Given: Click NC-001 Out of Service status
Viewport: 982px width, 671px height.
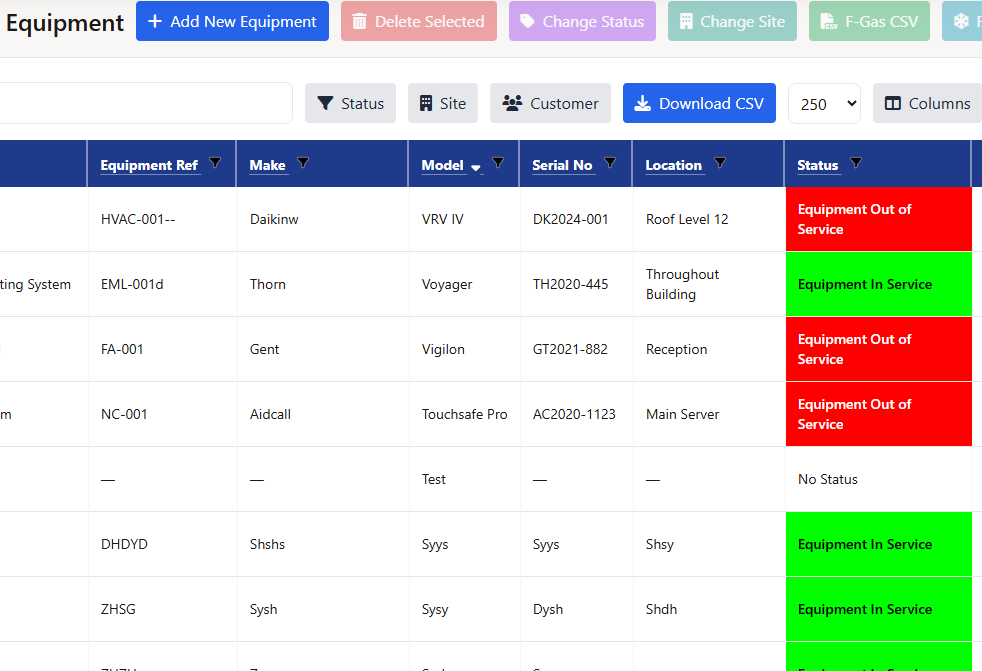Looking at the screenshot, I should [879, 415].
